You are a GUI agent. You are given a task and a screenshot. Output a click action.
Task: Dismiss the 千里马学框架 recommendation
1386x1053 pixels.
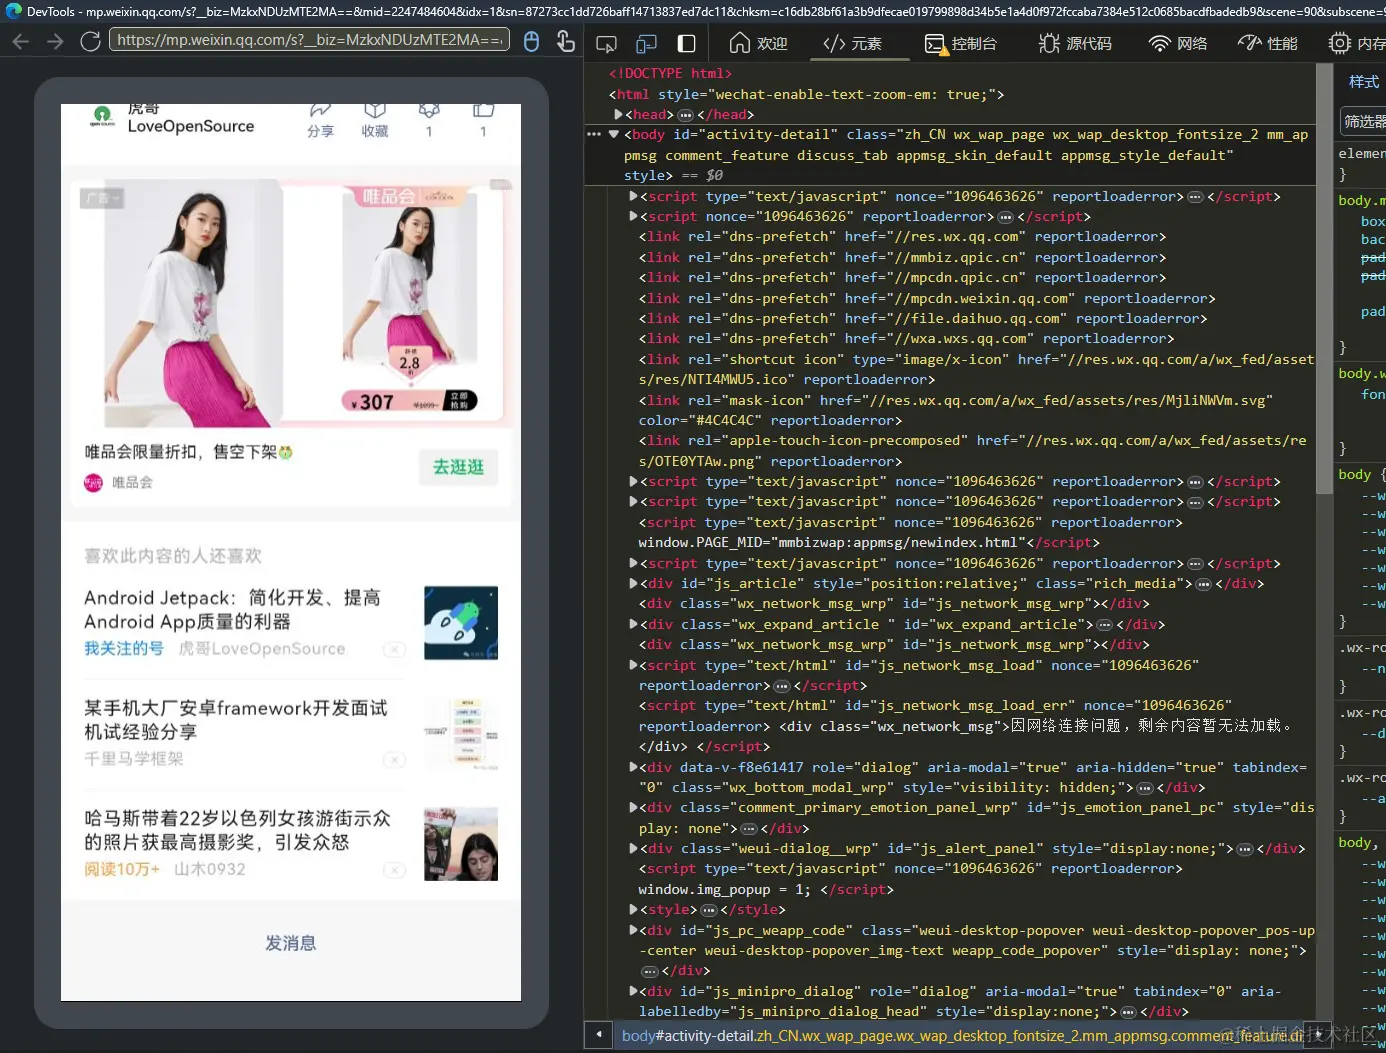(395, 759)
